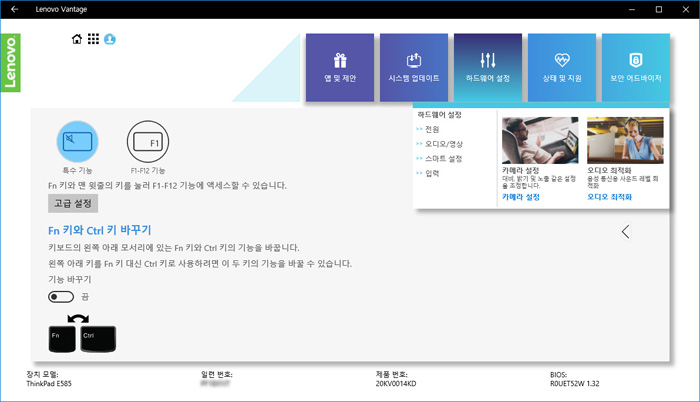The image size is (700, 402).
Task: Select 입력 in hardware settings menu
Action: point(432,173)
